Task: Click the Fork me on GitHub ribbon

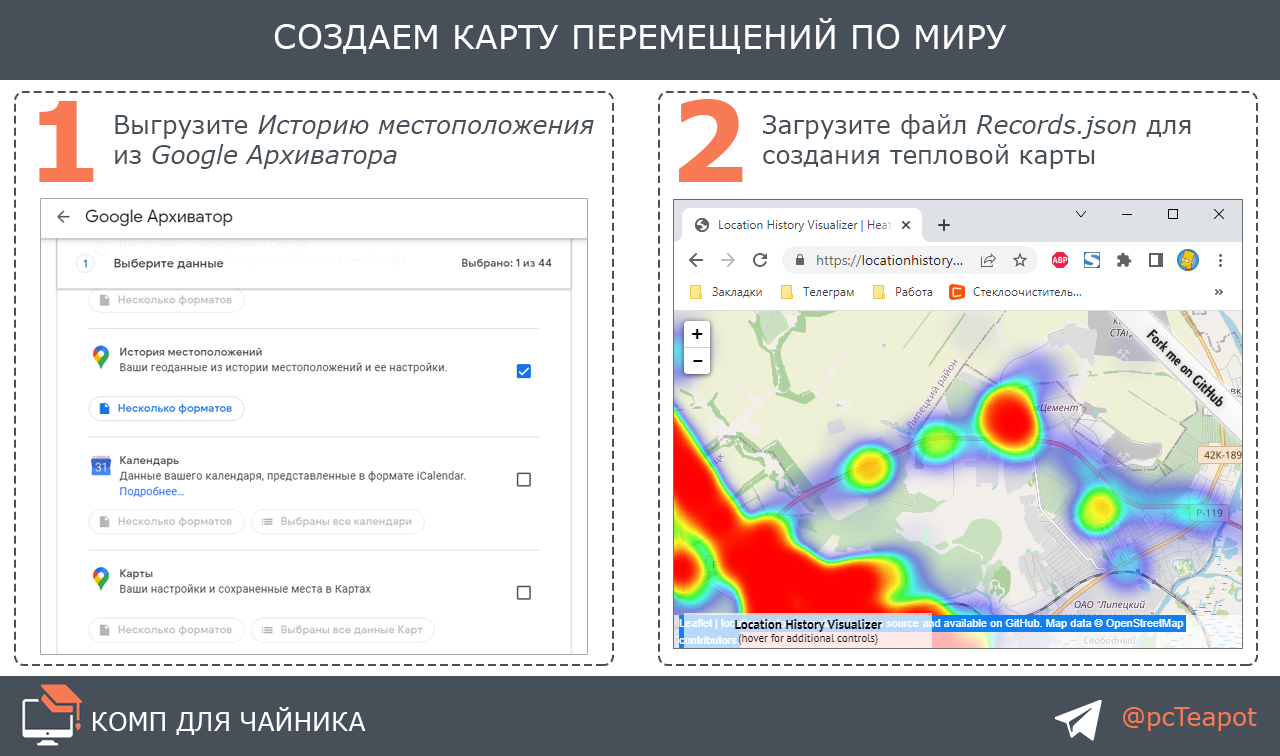Action: click(x=1185, y=366)
